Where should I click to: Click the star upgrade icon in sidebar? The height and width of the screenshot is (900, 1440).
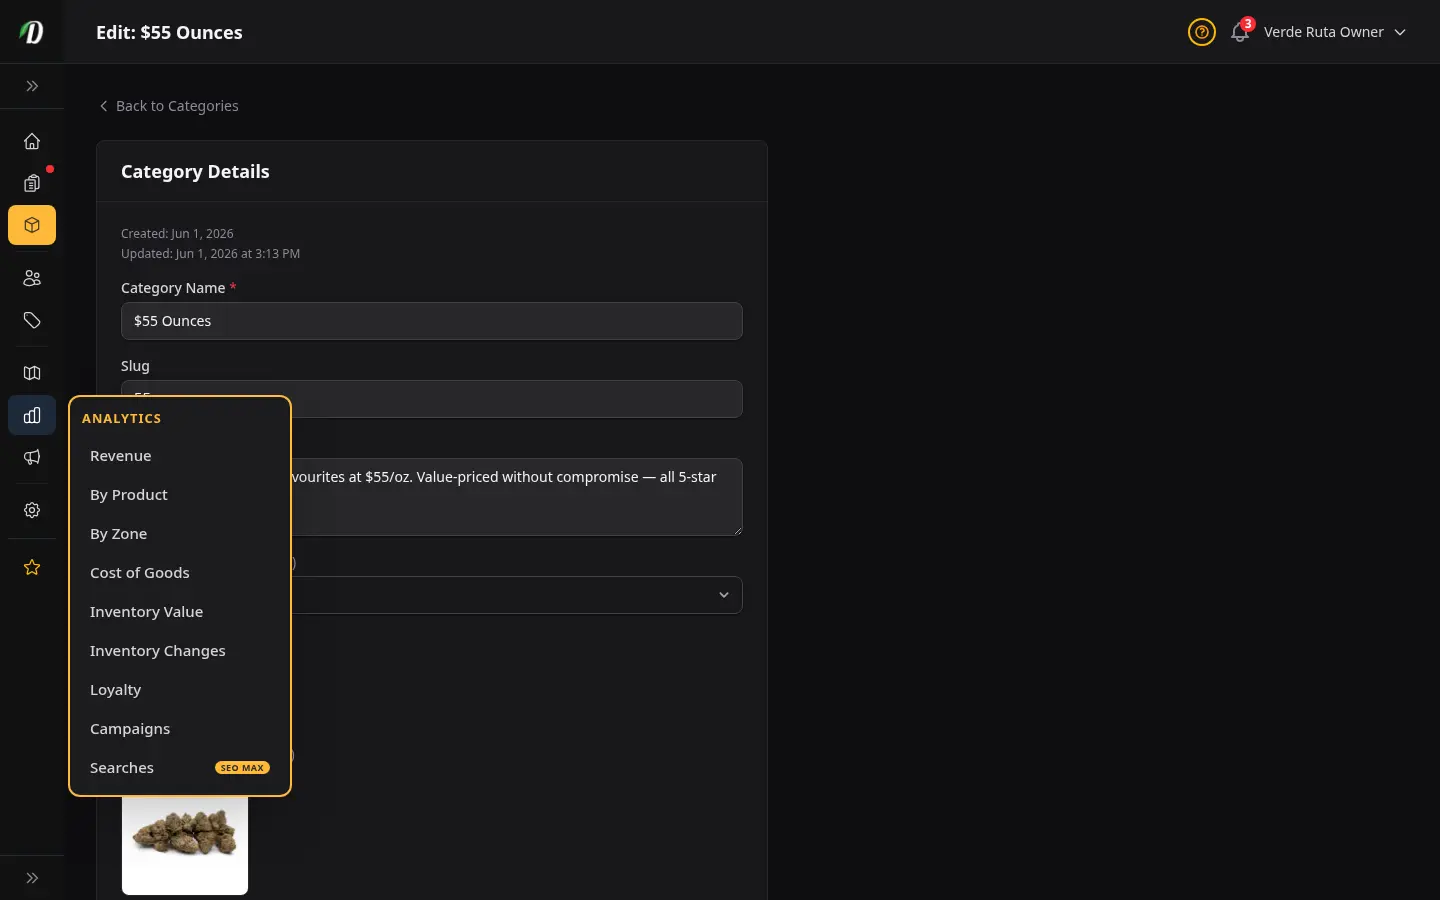32,567
